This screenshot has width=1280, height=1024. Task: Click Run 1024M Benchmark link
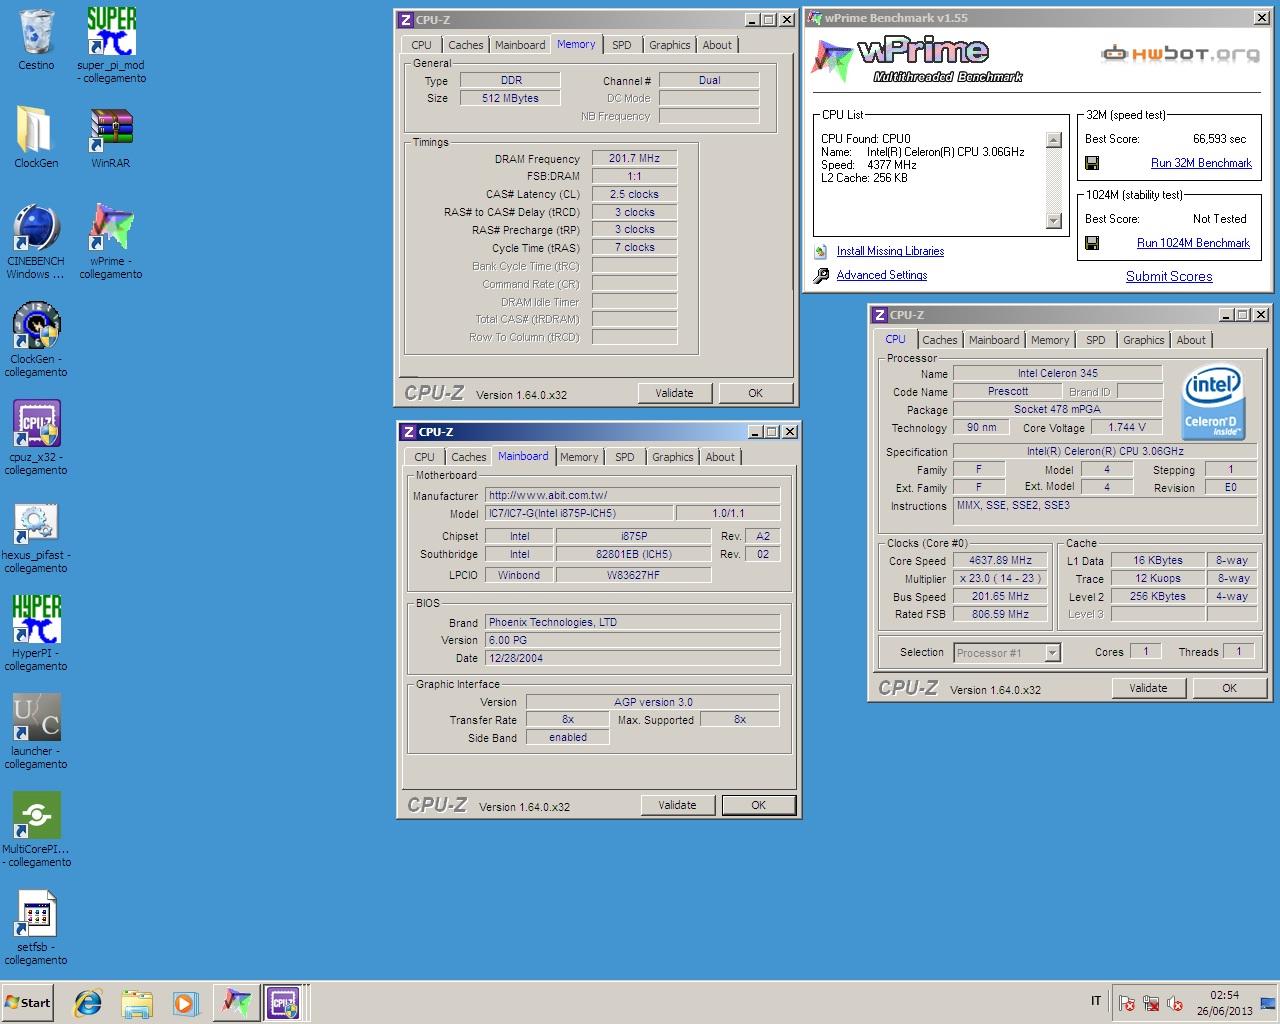tap(1193, 243)
